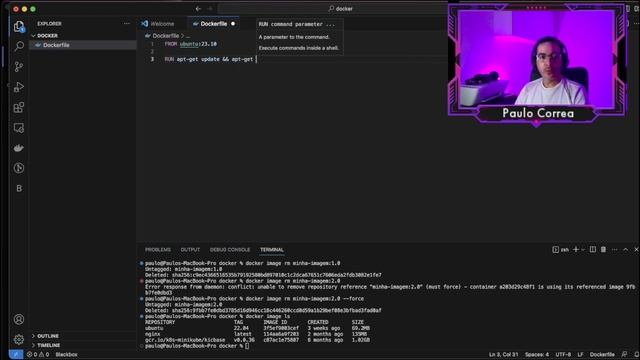Screen dimensions: 640x360
Task: Open the Accounts menu icon
Action: pos(19,319)
